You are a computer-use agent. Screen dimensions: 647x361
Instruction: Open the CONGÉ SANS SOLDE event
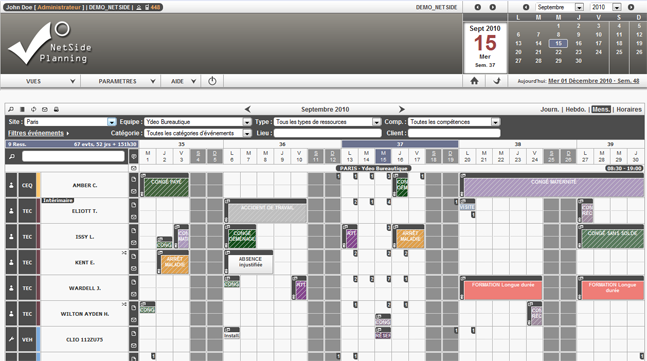(x=612, y=236)
